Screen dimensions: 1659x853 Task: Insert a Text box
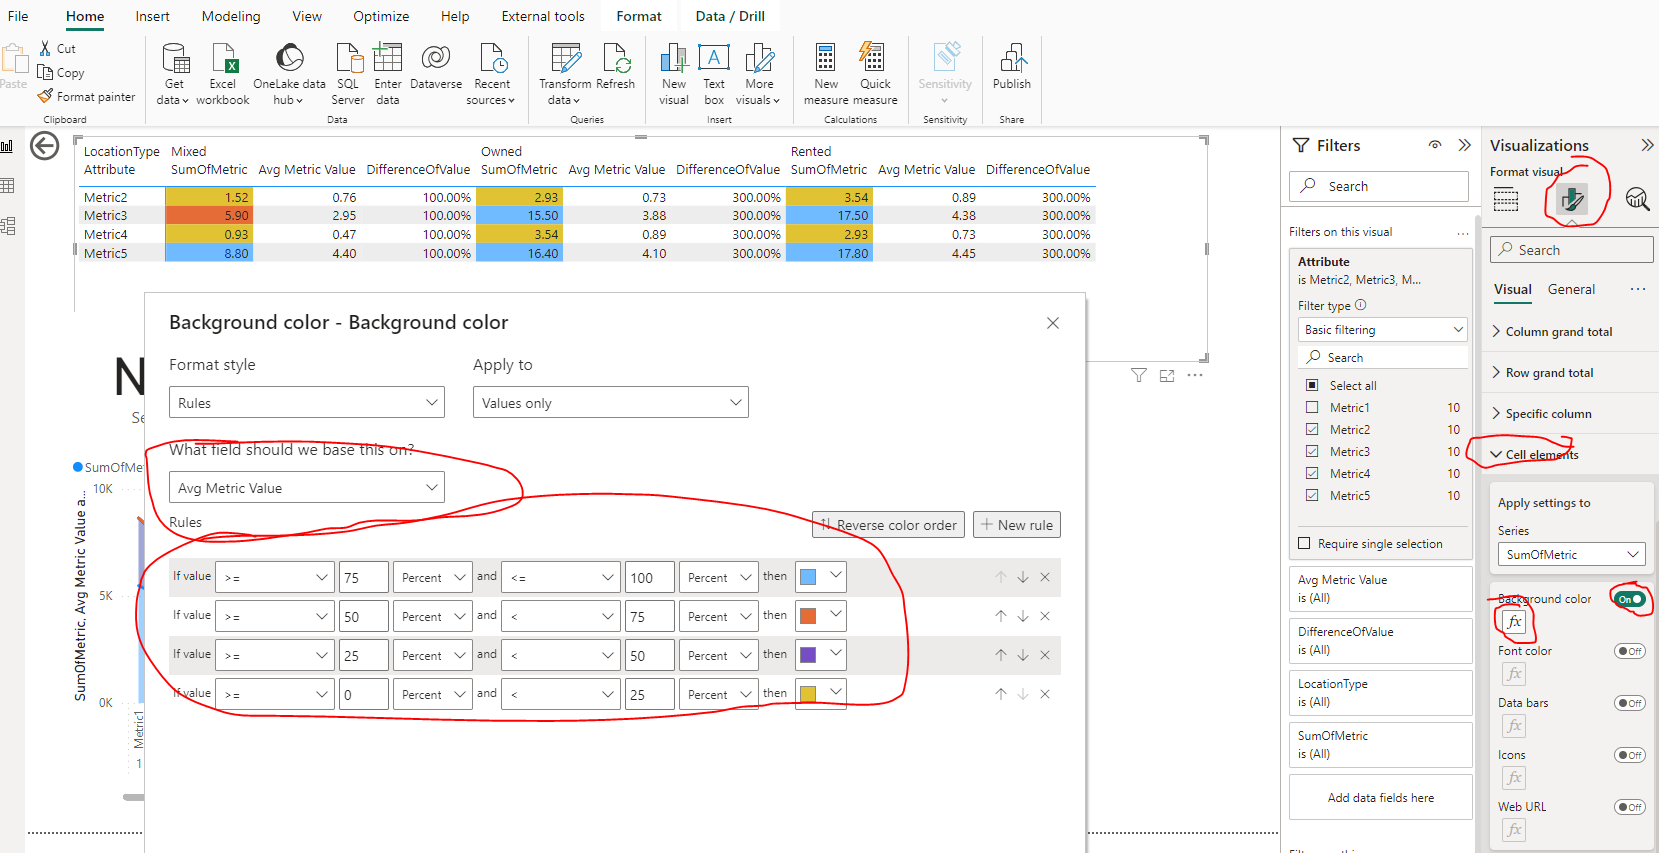coord(714,74)
